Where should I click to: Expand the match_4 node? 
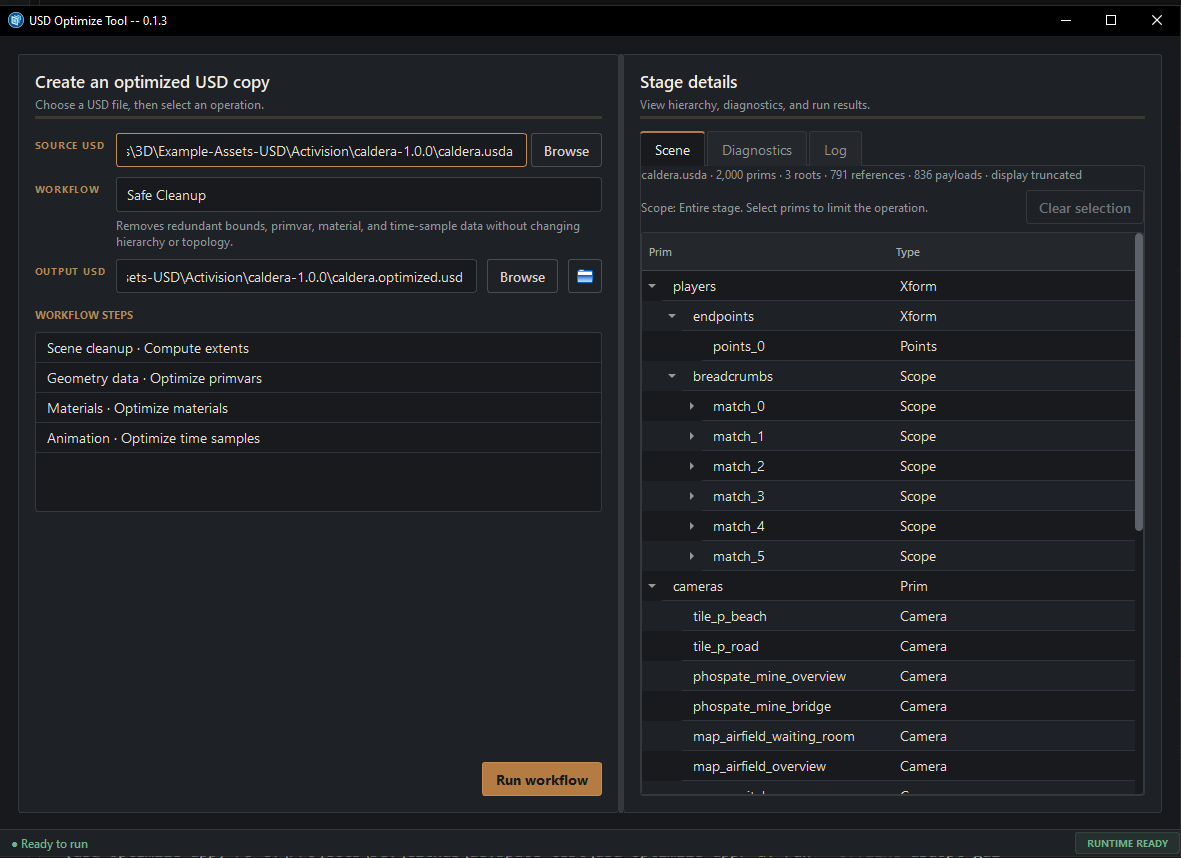691,527
